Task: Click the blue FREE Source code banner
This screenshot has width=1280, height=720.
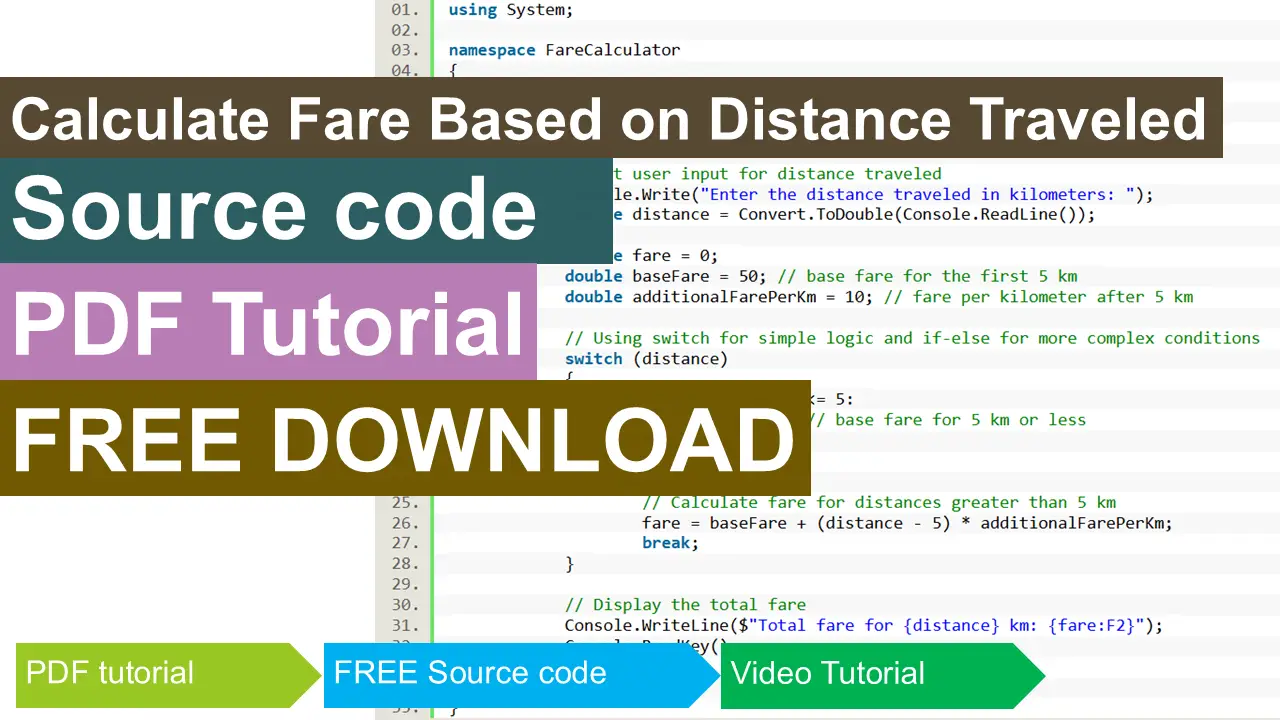Action: [x=470, y=673]
